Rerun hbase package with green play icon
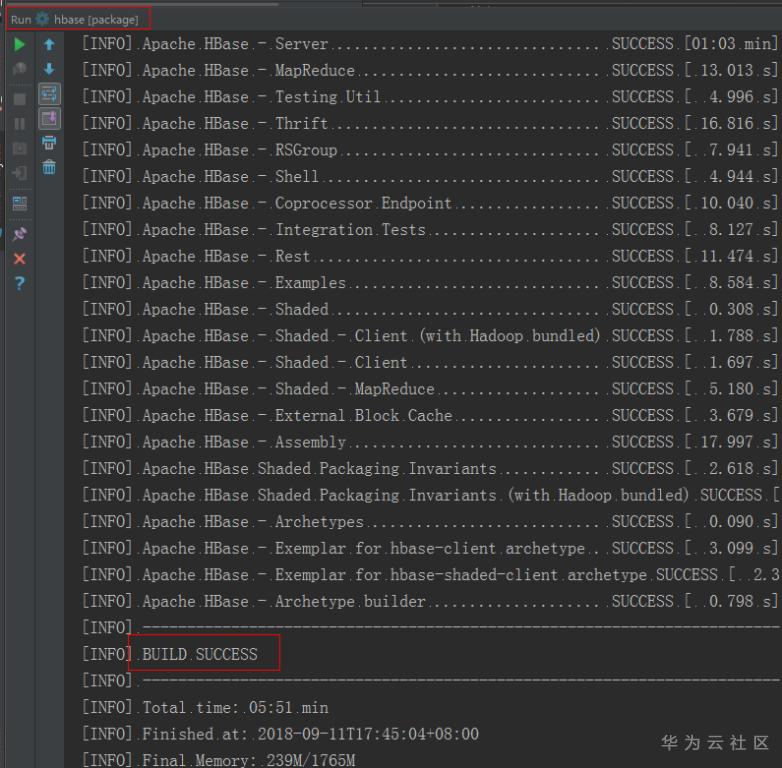Viewport: 782px width, 768px height. coord(19,45)
